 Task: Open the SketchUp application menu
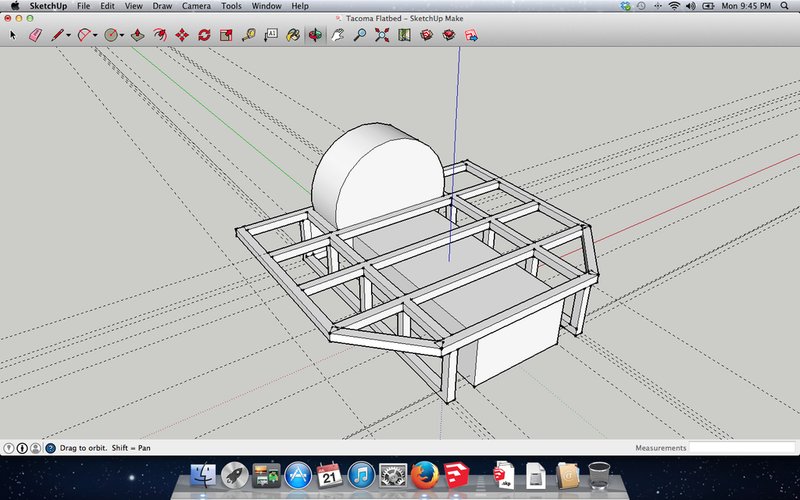pyautogui.click(x=48, y=6)
